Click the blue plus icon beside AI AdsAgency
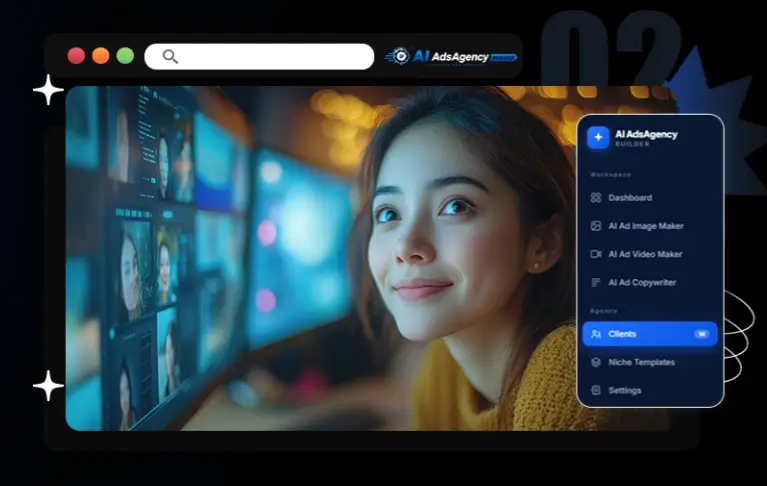 (598, 137)
